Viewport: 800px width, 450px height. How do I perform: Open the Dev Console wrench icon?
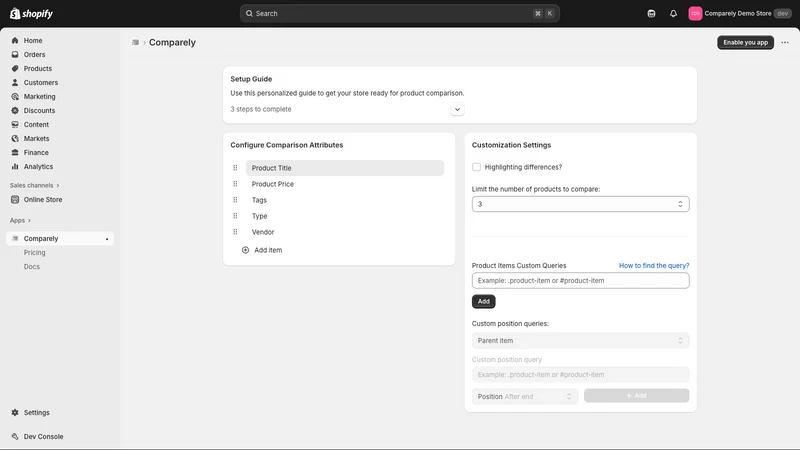coord(15,437)
